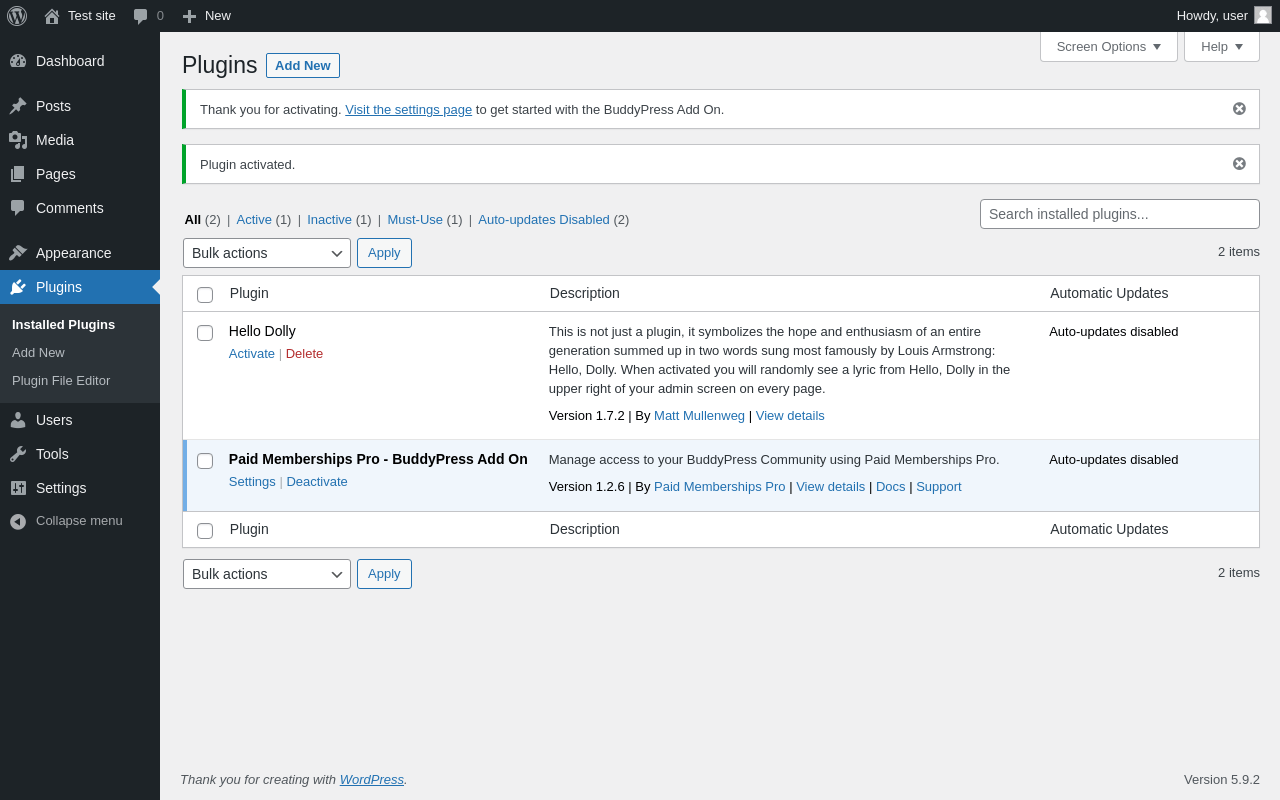Dismiss the Plugin activated notice

[x=1239, y=164]
